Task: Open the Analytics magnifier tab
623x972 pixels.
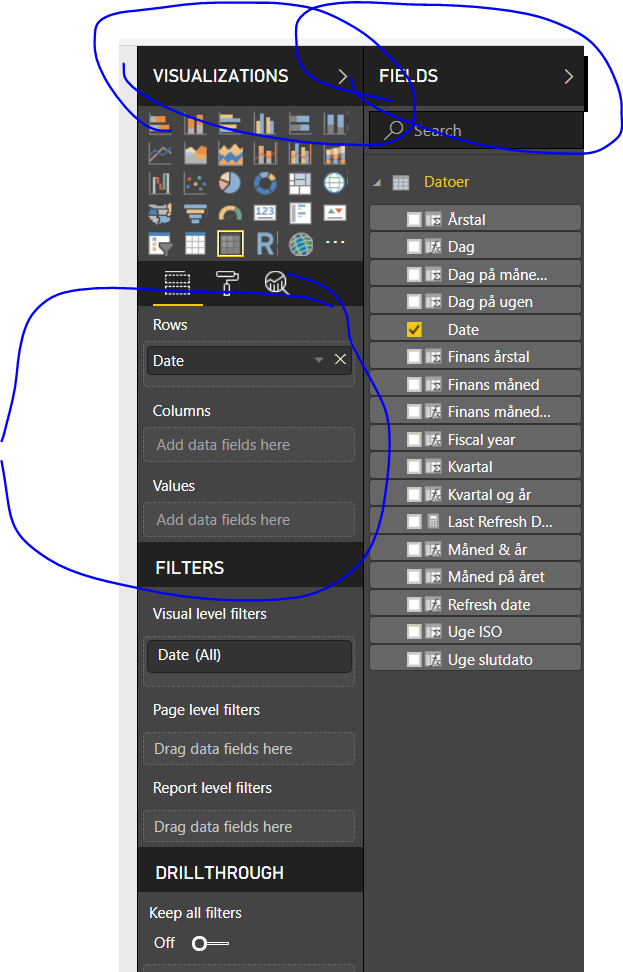Action: coord(276,283)
